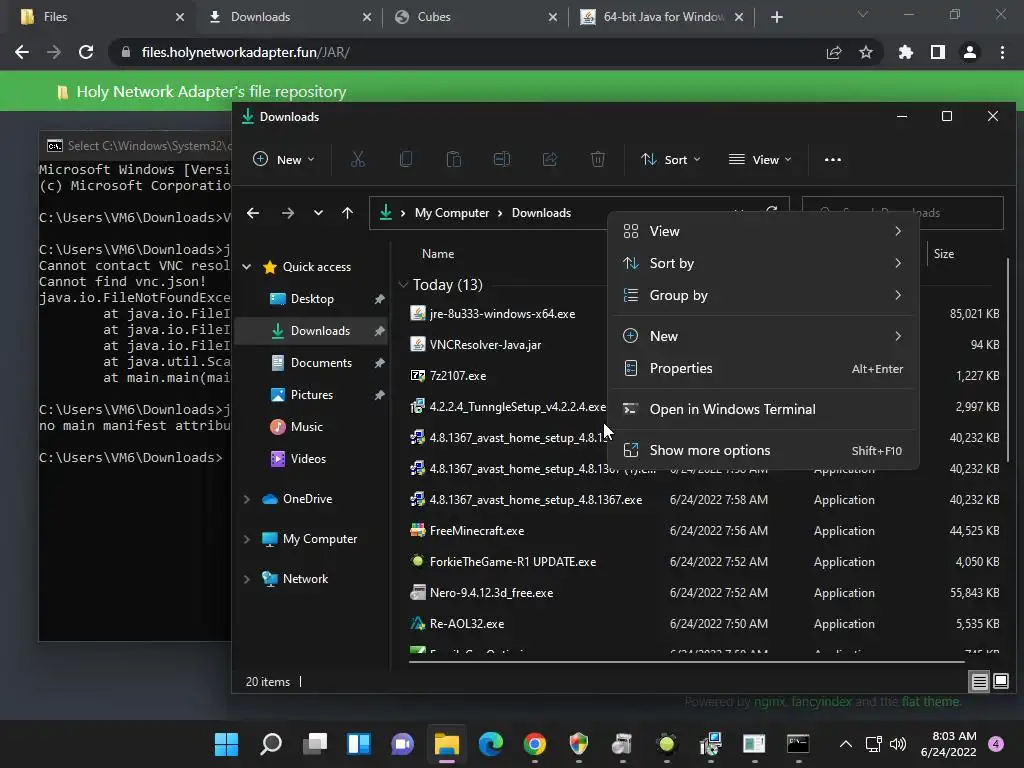Viewport: 1024px width, 768px height.
Task: Go back in Explorer navigation
Action: (x=253, y=213)
